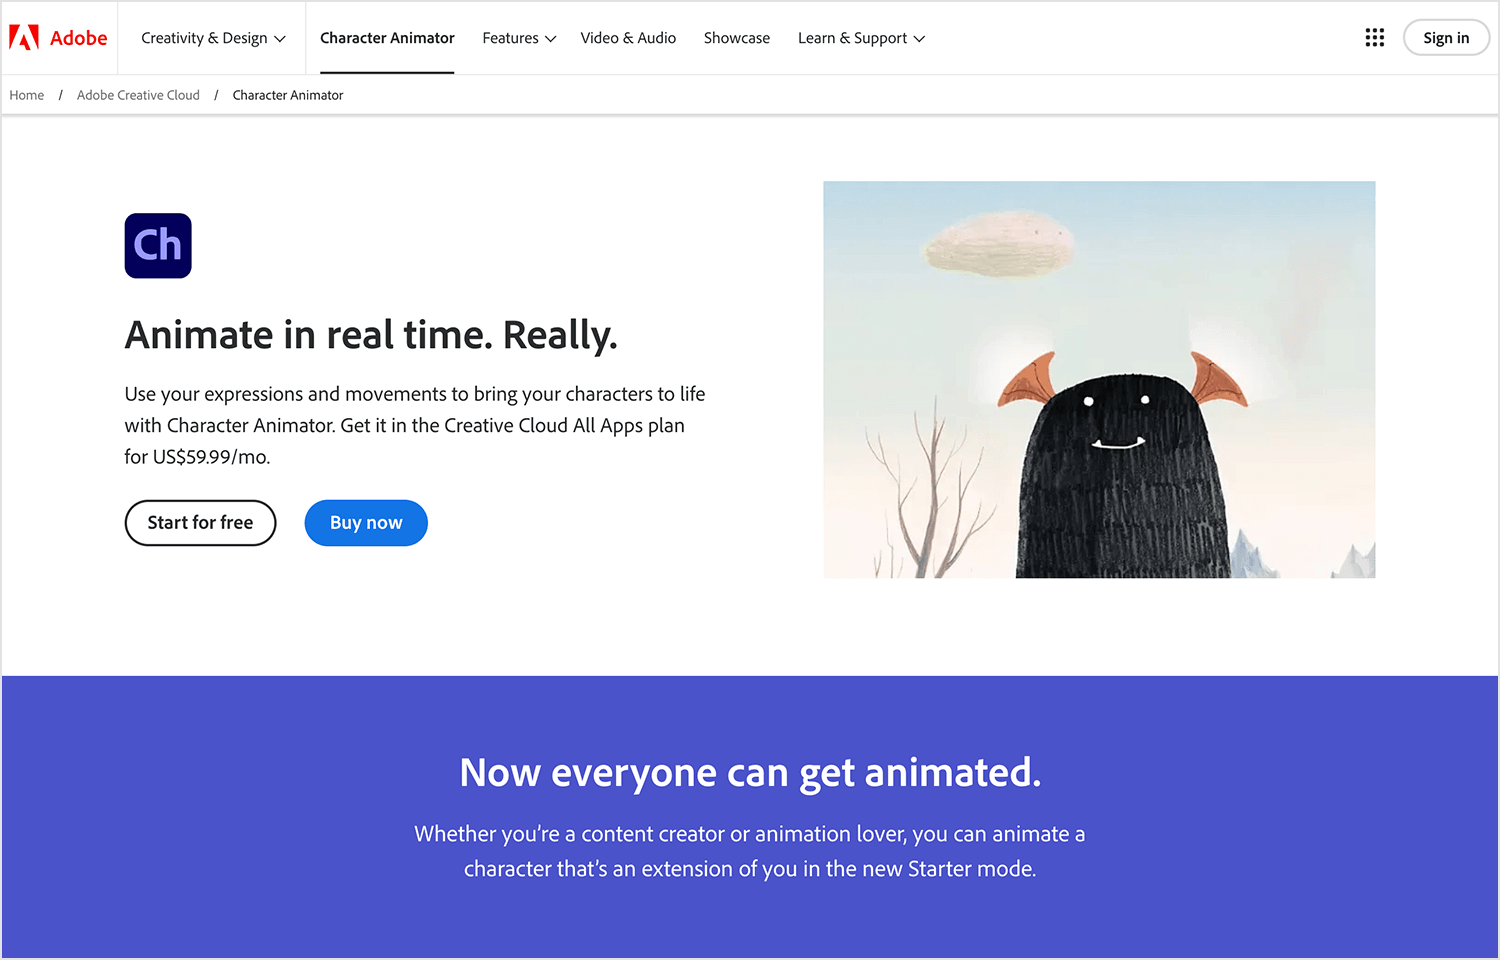The image size is (1500, 960).
Task: Click the Character Animator Ch app icon
Action: (158, 245)
